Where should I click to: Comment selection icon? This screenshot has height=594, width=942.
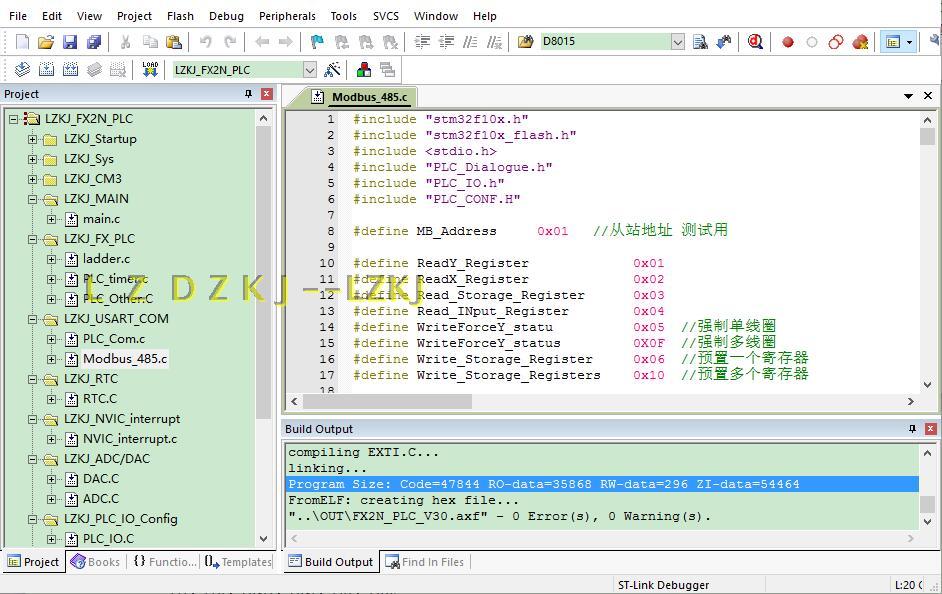click(x=470, y=41)
